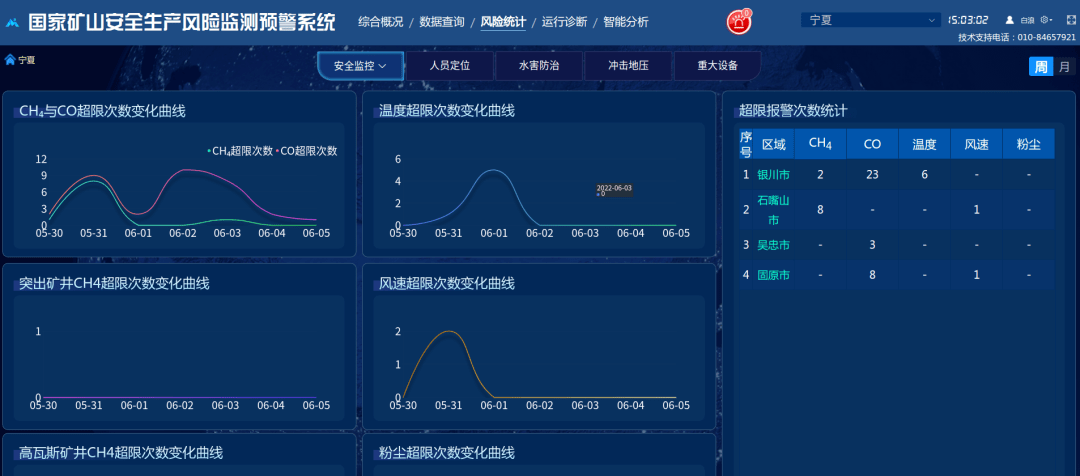This screenshot has width=1080, height=476.
Task: Toggle CO超限次数 legend series
Action: coord(307,151)
